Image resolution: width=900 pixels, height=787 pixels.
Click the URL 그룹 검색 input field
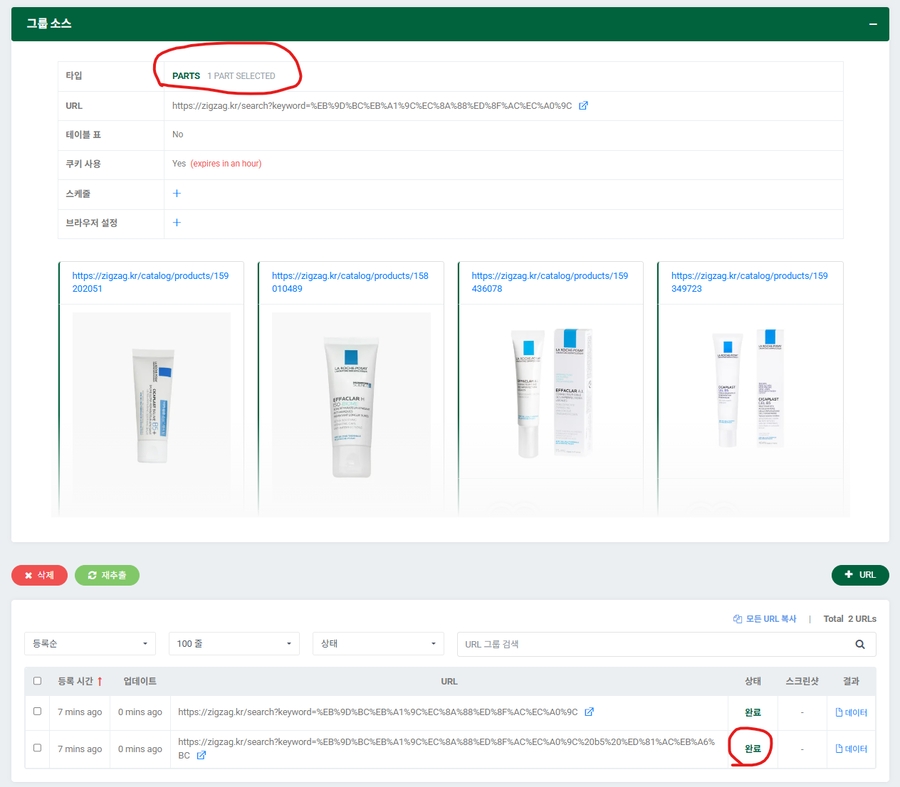tap(650, 644)
